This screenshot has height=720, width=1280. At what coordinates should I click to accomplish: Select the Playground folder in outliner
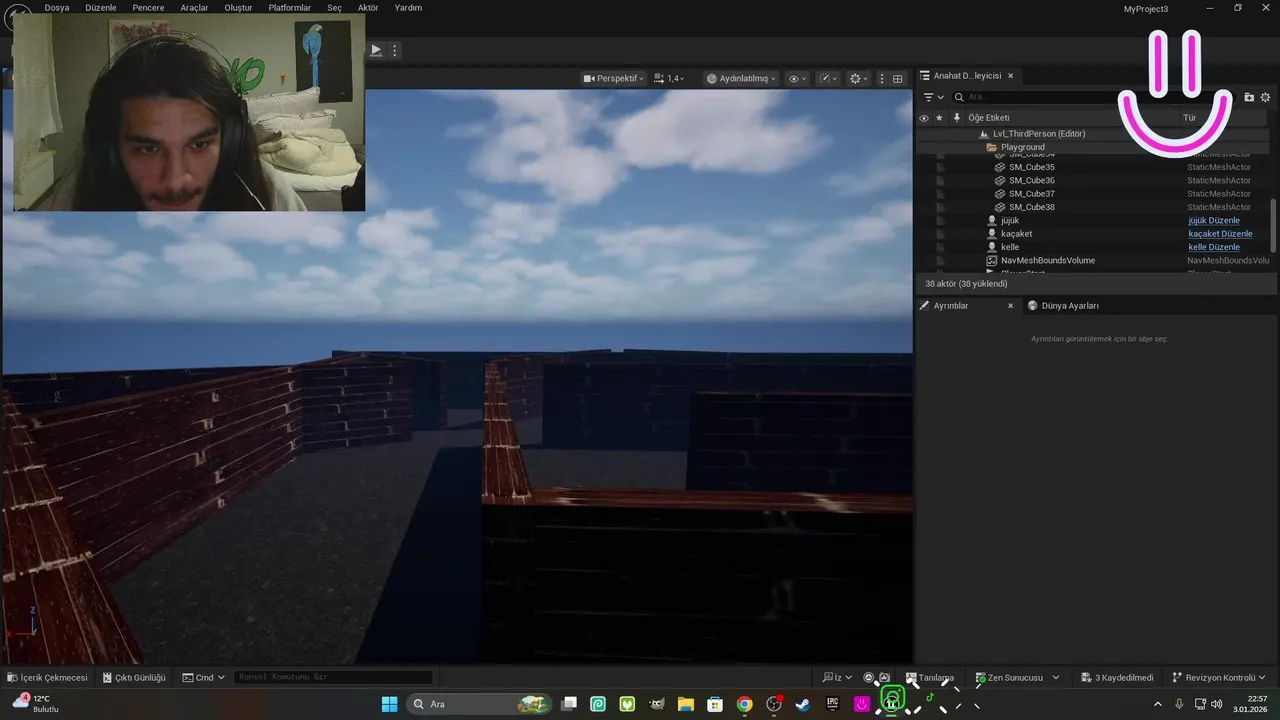[x=1022, y=147]
